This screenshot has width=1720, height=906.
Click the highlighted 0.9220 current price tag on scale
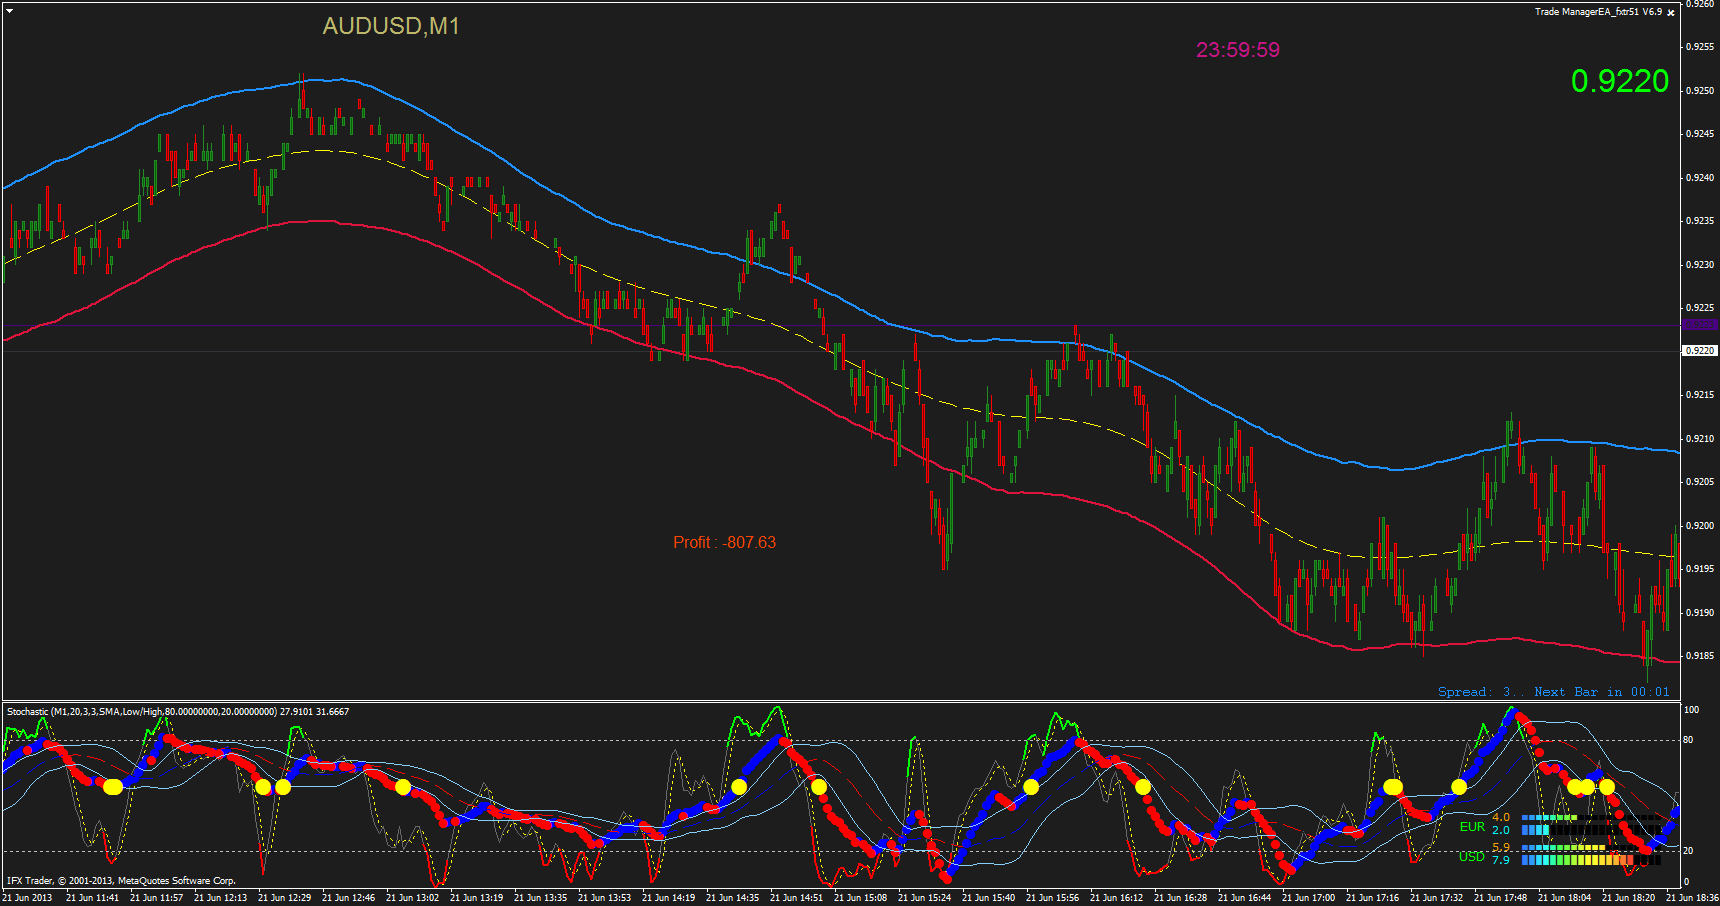tap(1700, 351)
